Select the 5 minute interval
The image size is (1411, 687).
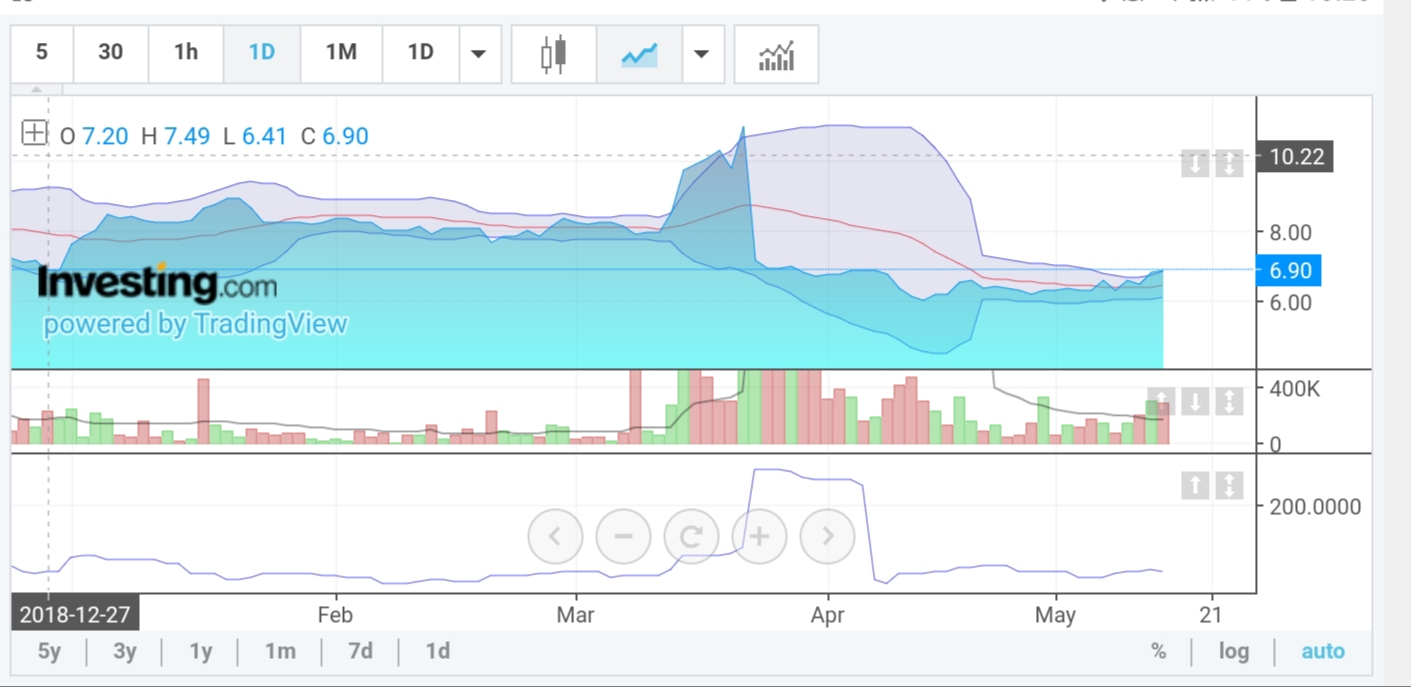pos(42,52)
